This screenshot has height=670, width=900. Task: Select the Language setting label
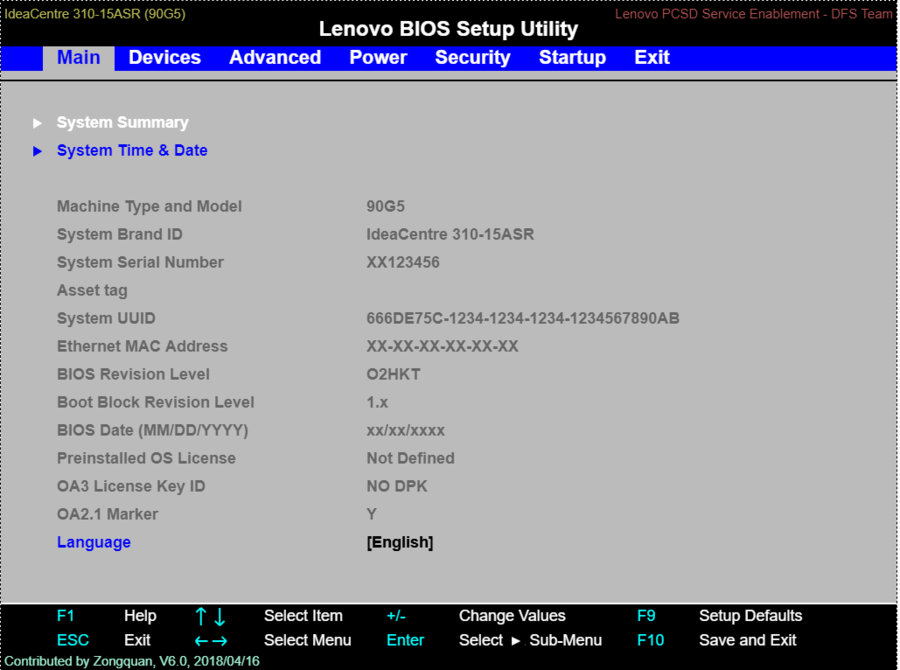(94, 543)
